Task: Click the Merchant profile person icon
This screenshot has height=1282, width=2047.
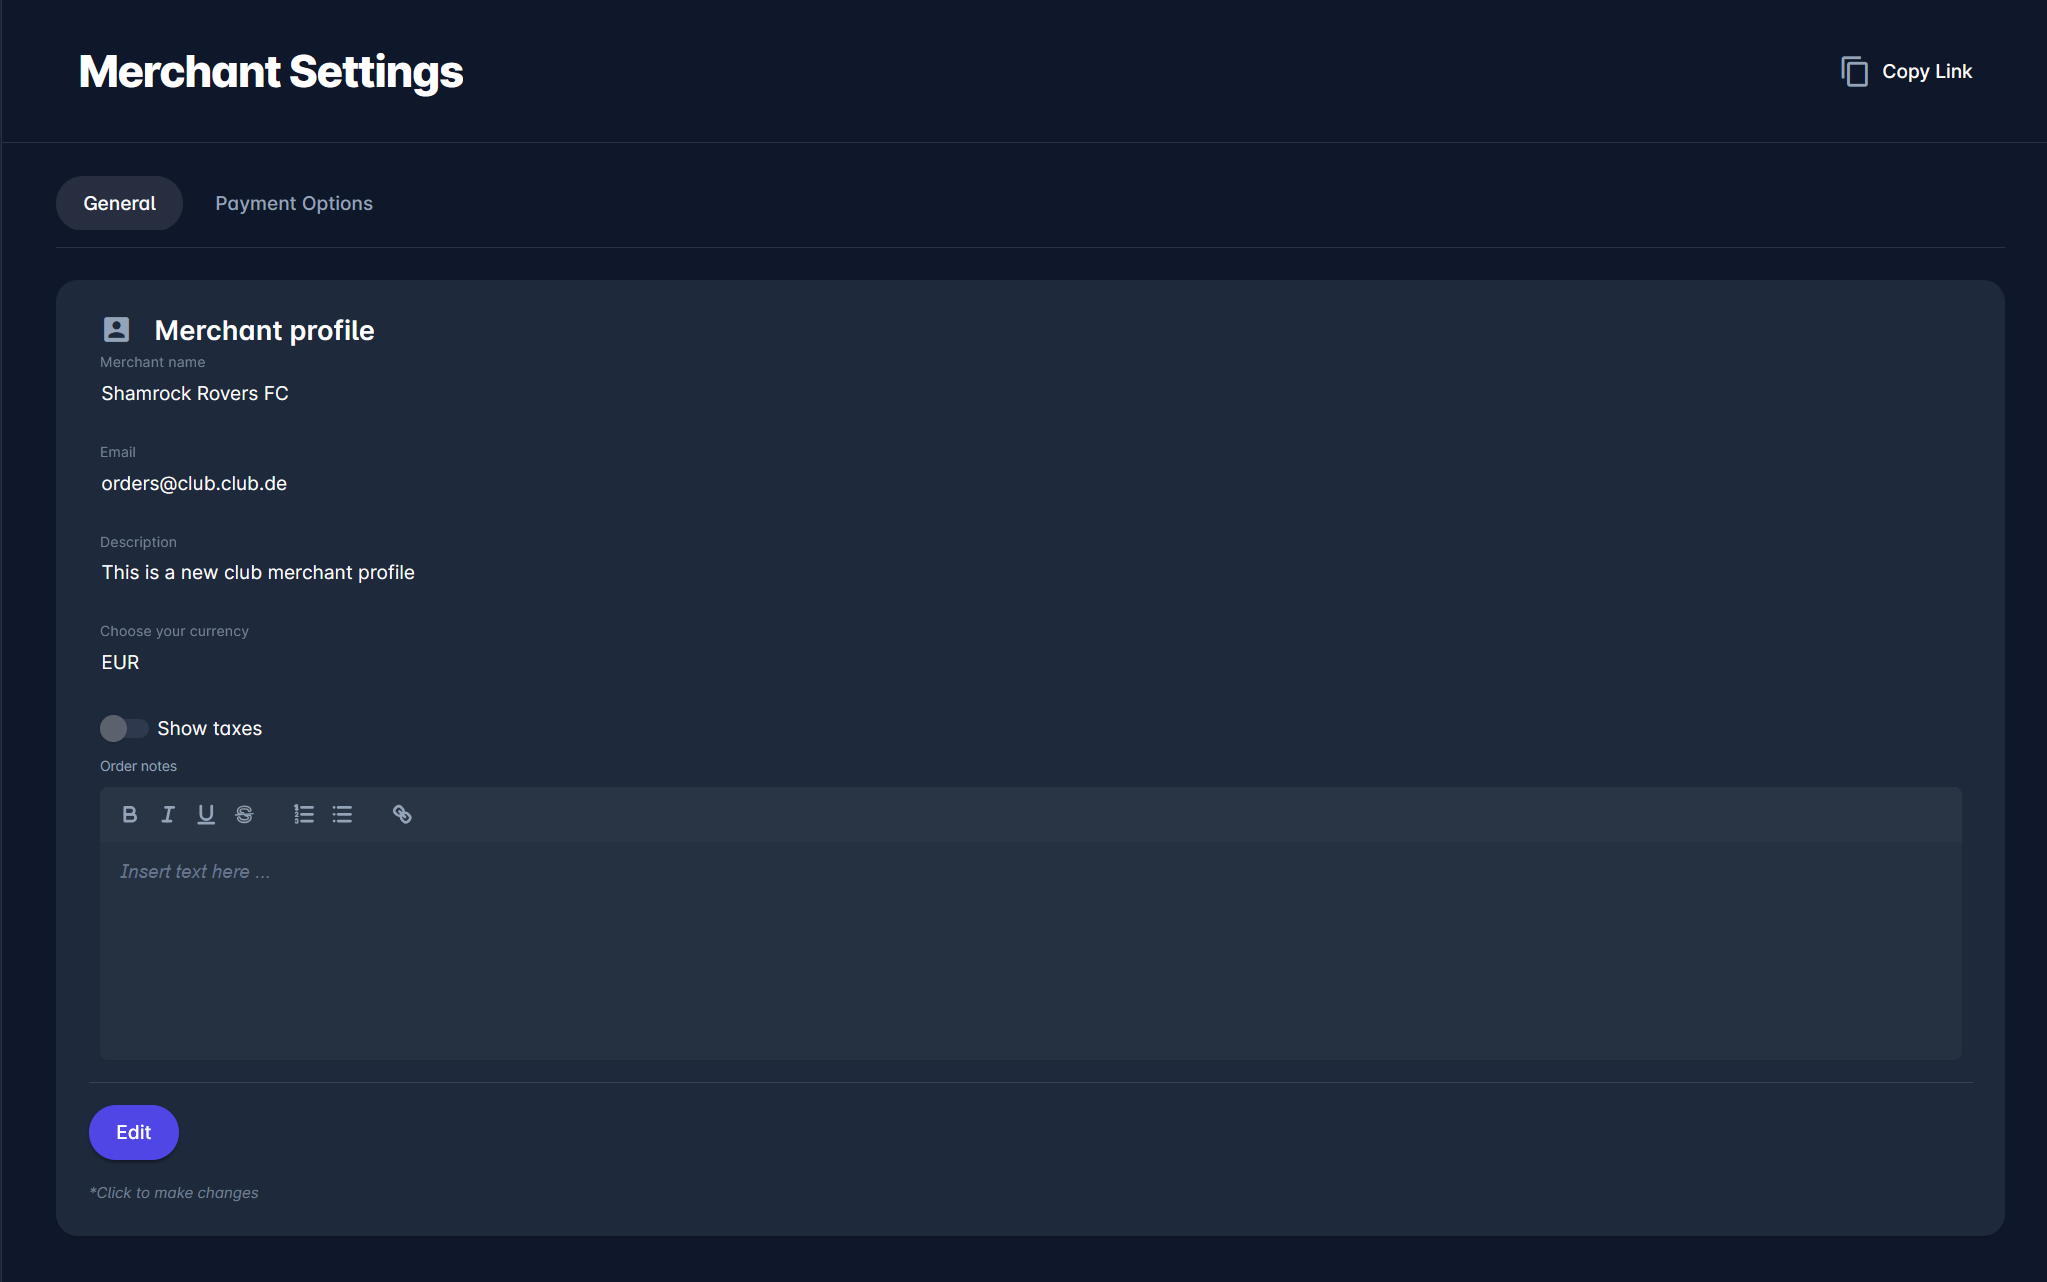Action: [x=116, y=329]
